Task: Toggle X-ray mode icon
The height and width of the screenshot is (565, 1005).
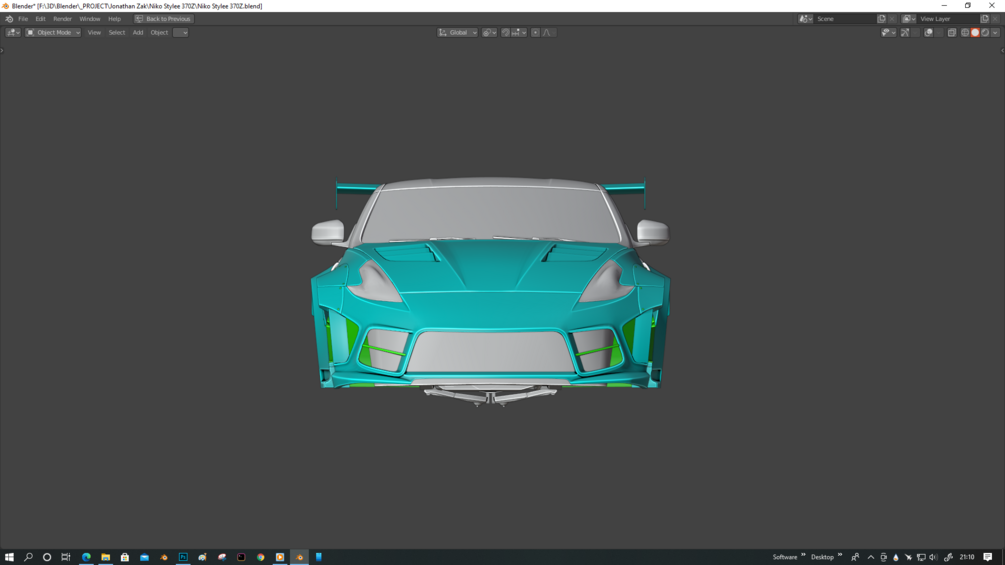Action: tap(952, 33)
